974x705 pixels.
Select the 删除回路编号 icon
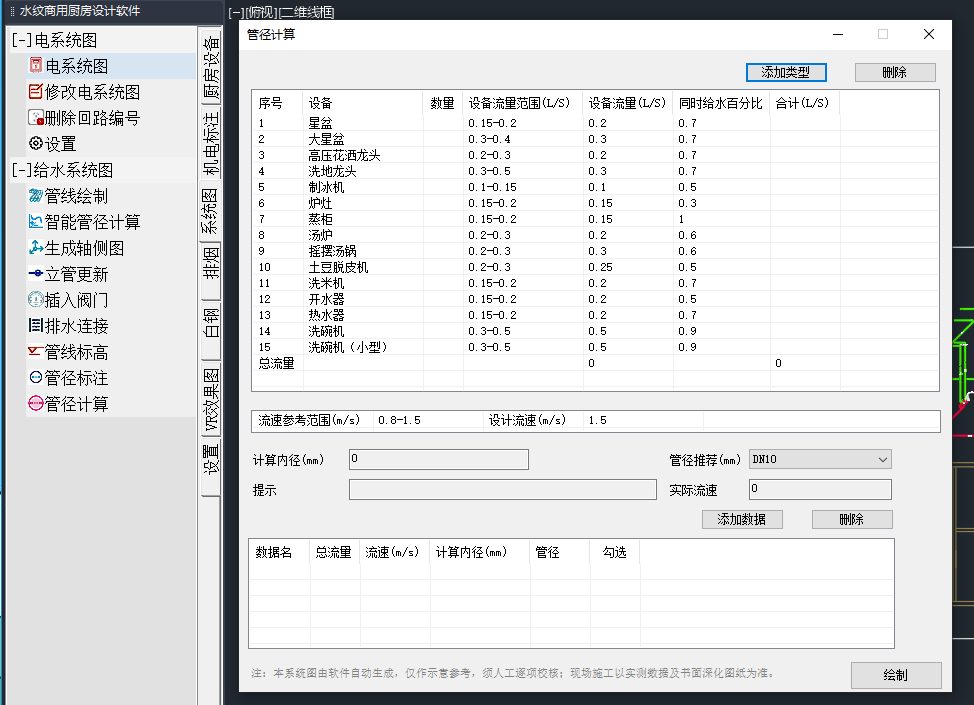click(36, 117)
